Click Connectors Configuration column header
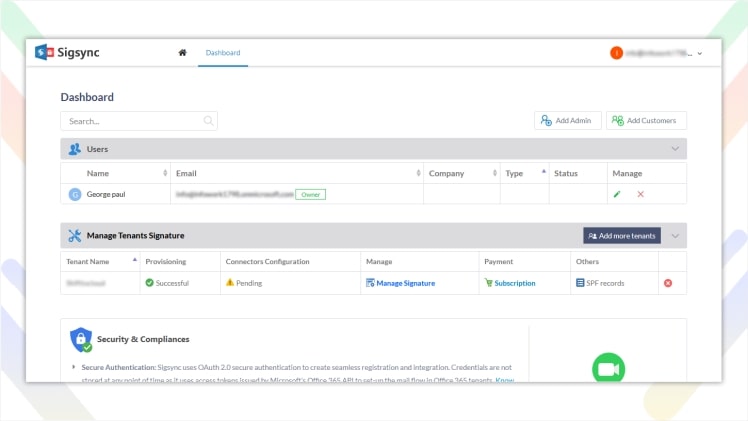748x421 pixels. click(267, 262)
